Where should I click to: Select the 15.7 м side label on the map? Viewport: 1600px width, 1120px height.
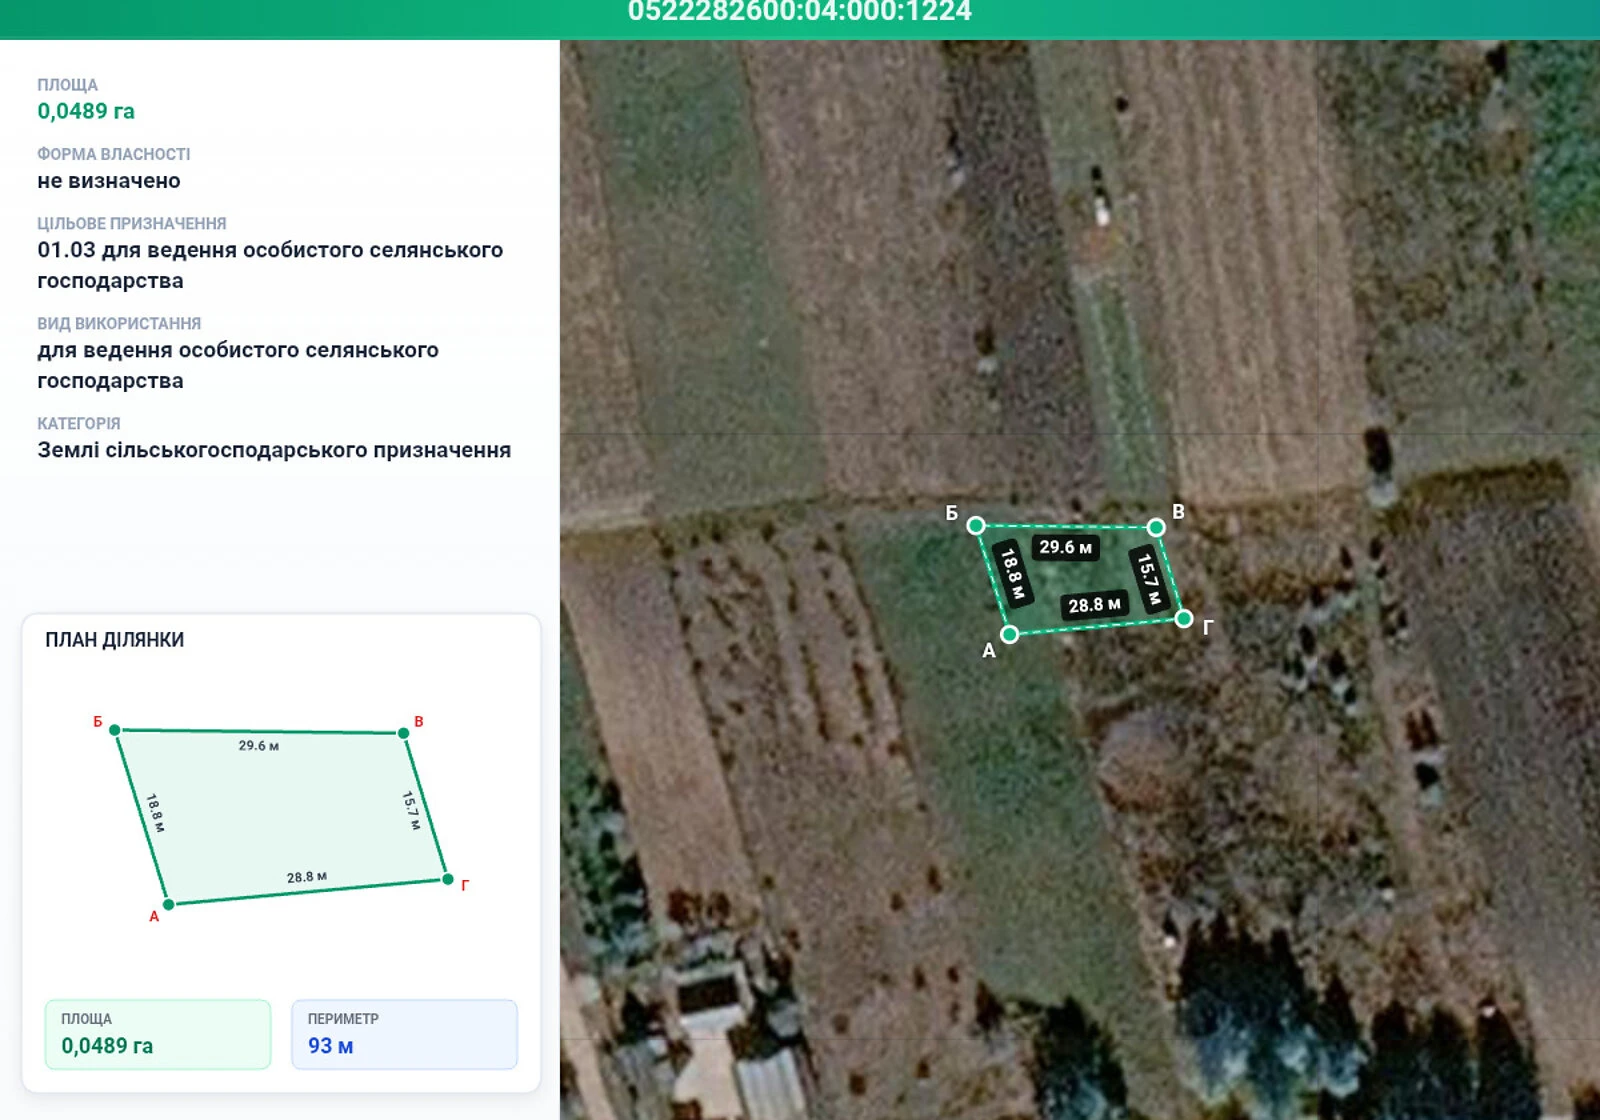pos(1149,578)
